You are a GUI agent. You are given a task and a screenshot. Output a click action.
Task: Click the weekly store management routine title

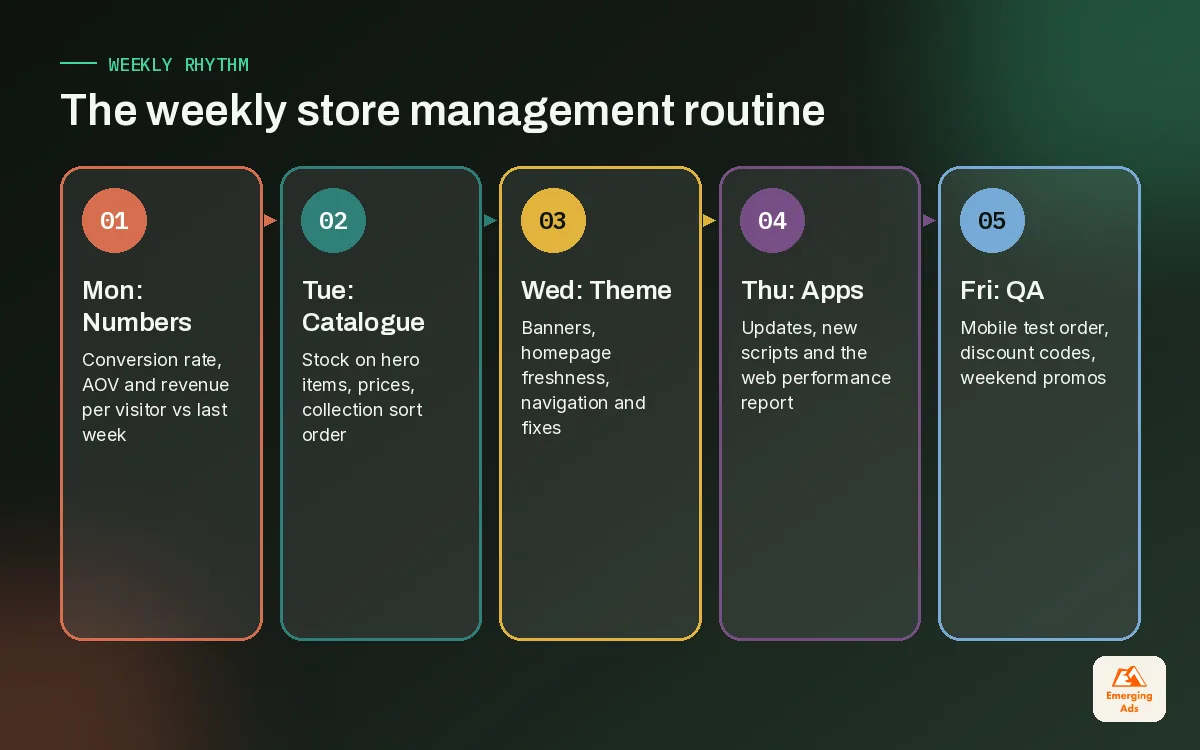443,110
